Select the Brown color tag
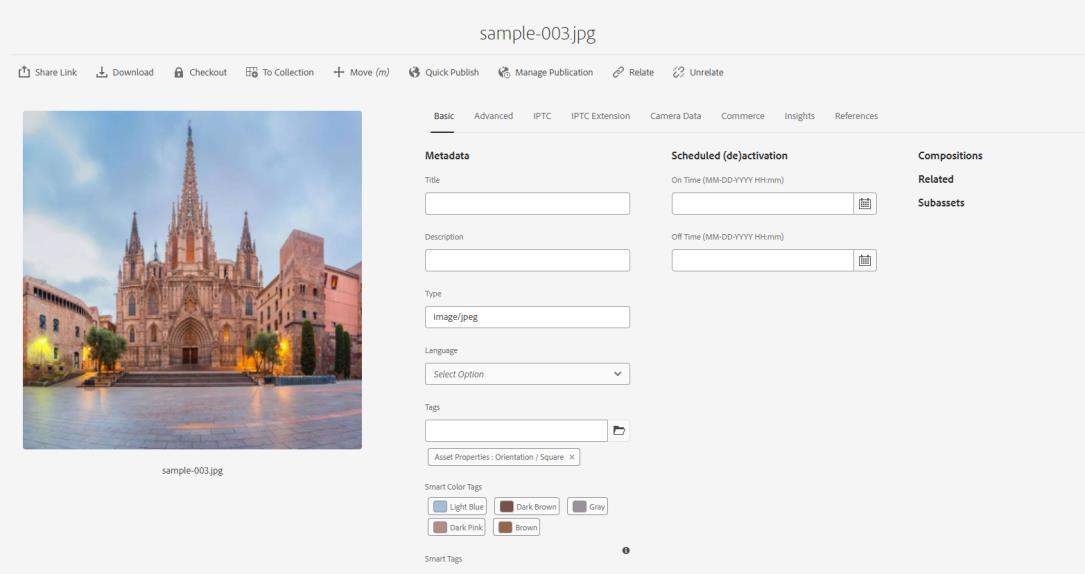Screen dimensions: 1085x574 click(516, 528)
